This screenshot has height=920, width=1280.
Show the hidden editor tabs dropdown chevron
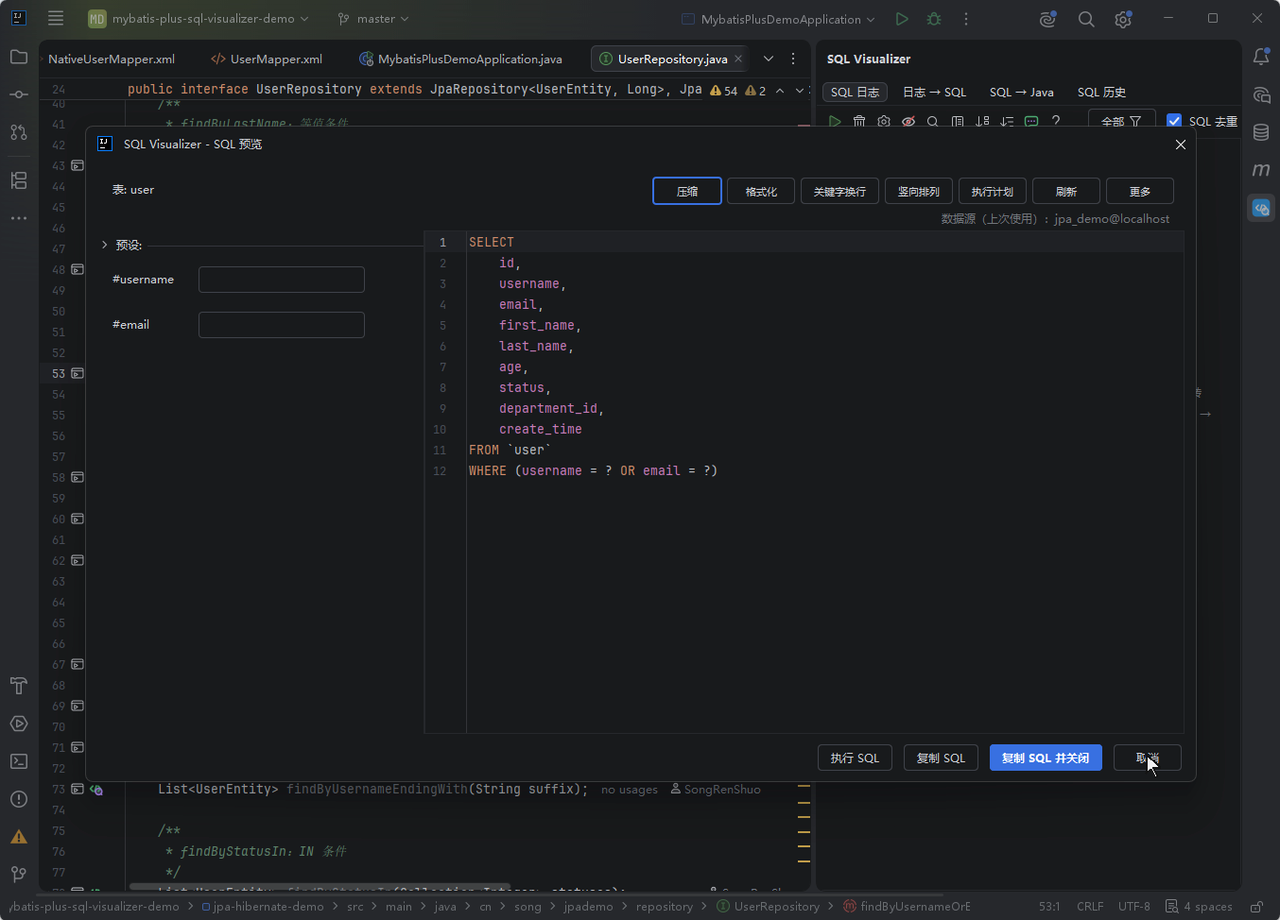pos(768,59)
